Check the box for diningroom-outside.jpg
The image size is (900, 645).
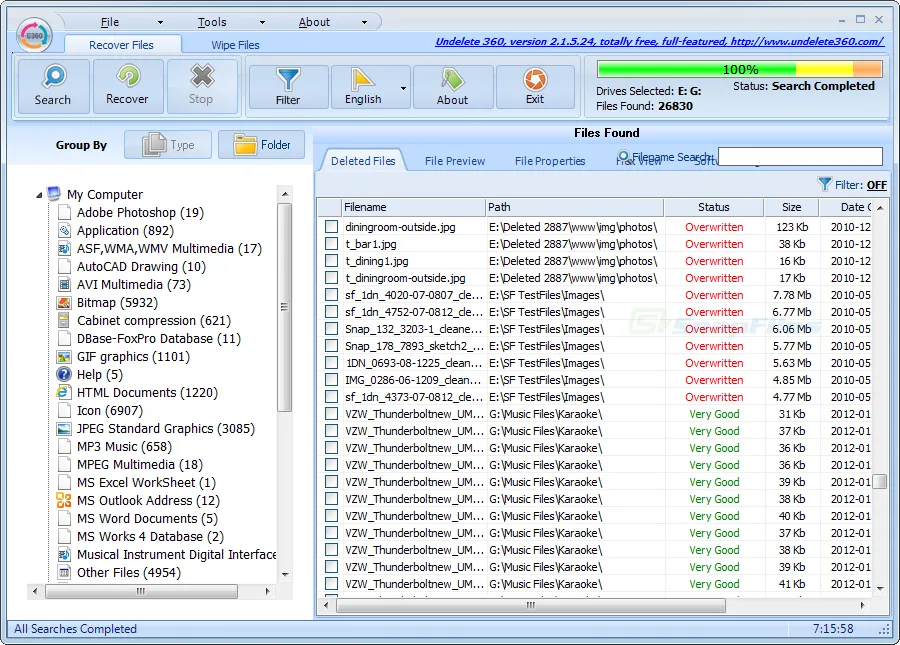331,227
